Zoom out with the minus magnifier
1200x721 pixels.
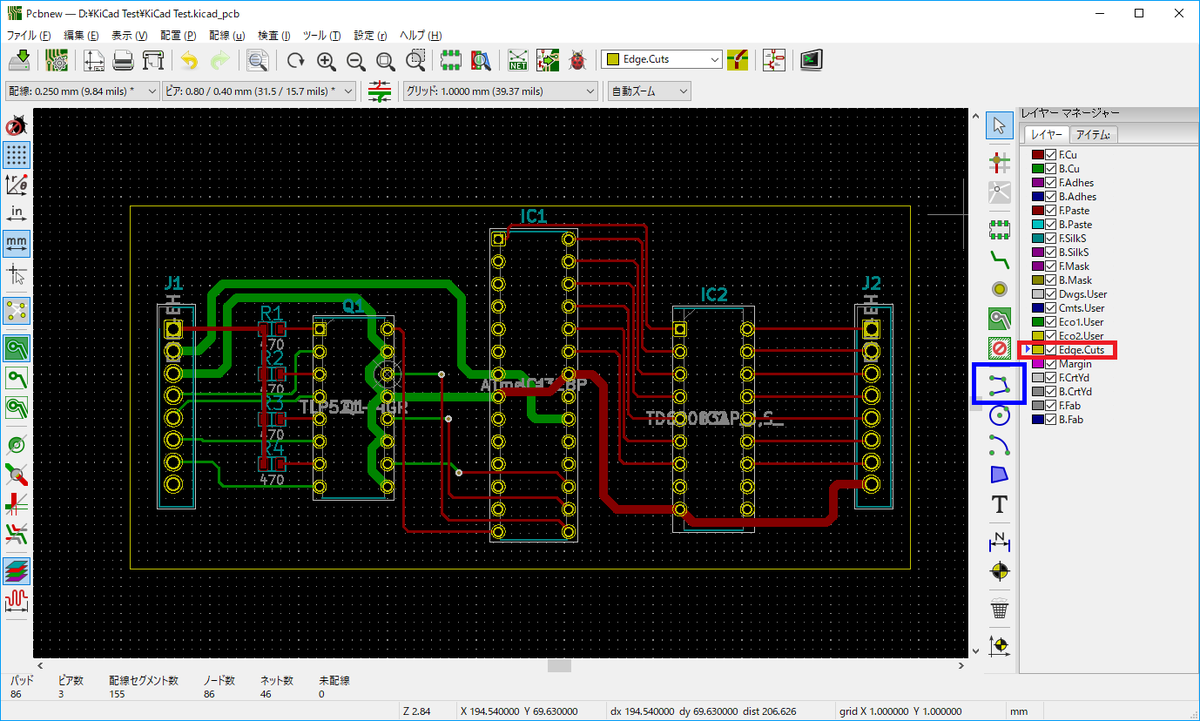[x=355, y=60]
